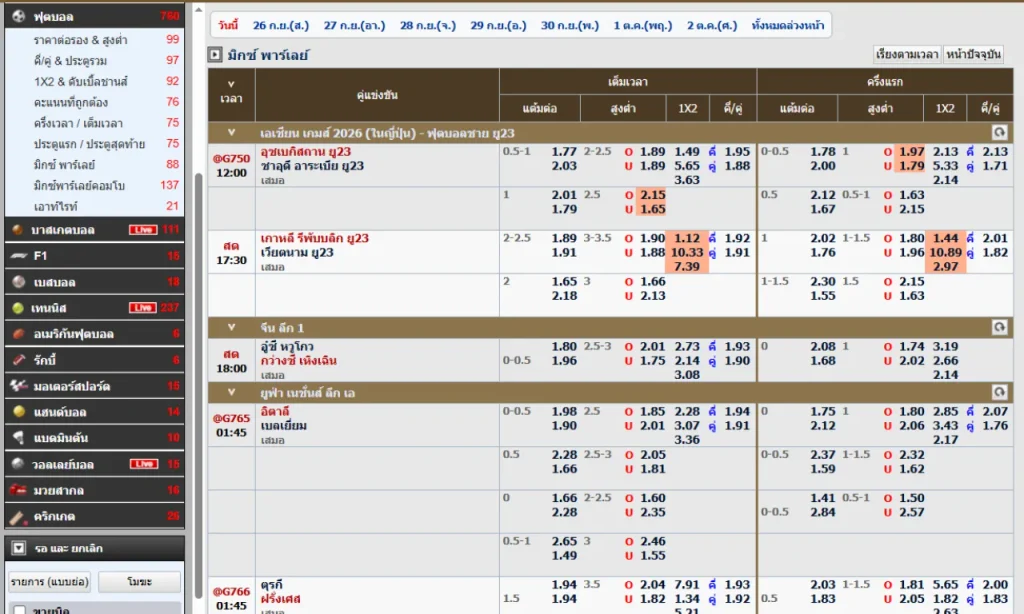Screen dimensions: 1024x614
Task: Open the badminton shuttlecock icon beside แบดมินตัน
Action: pyautogui.click(x=18, y=438)
